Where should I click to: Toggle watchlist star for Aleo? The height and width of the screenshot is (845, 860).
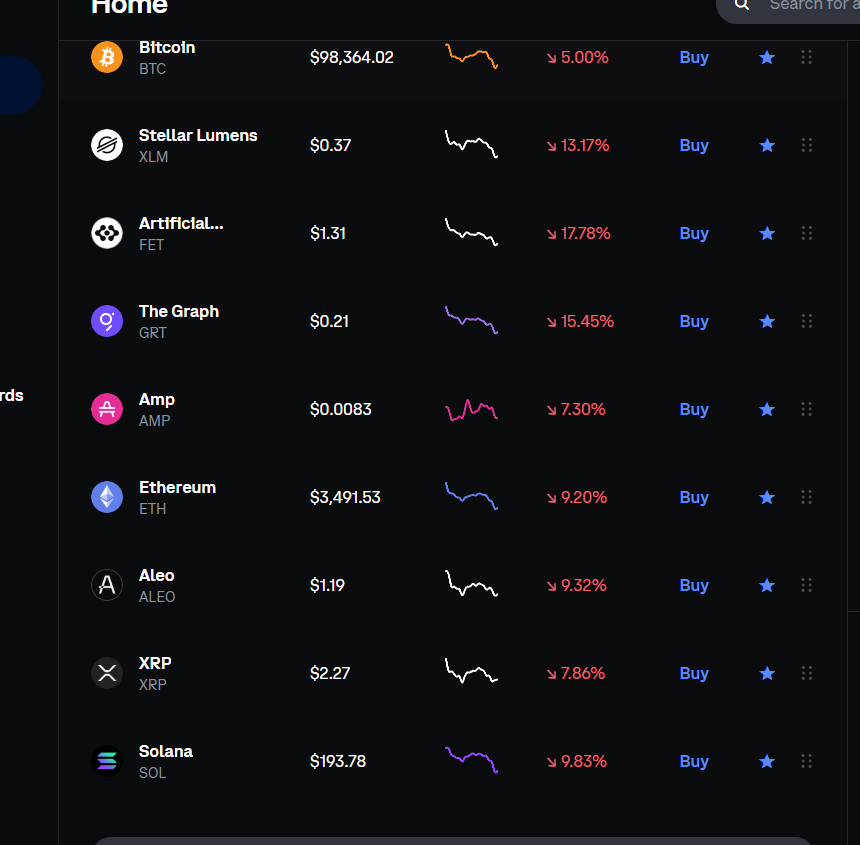(x=767, y=585)
